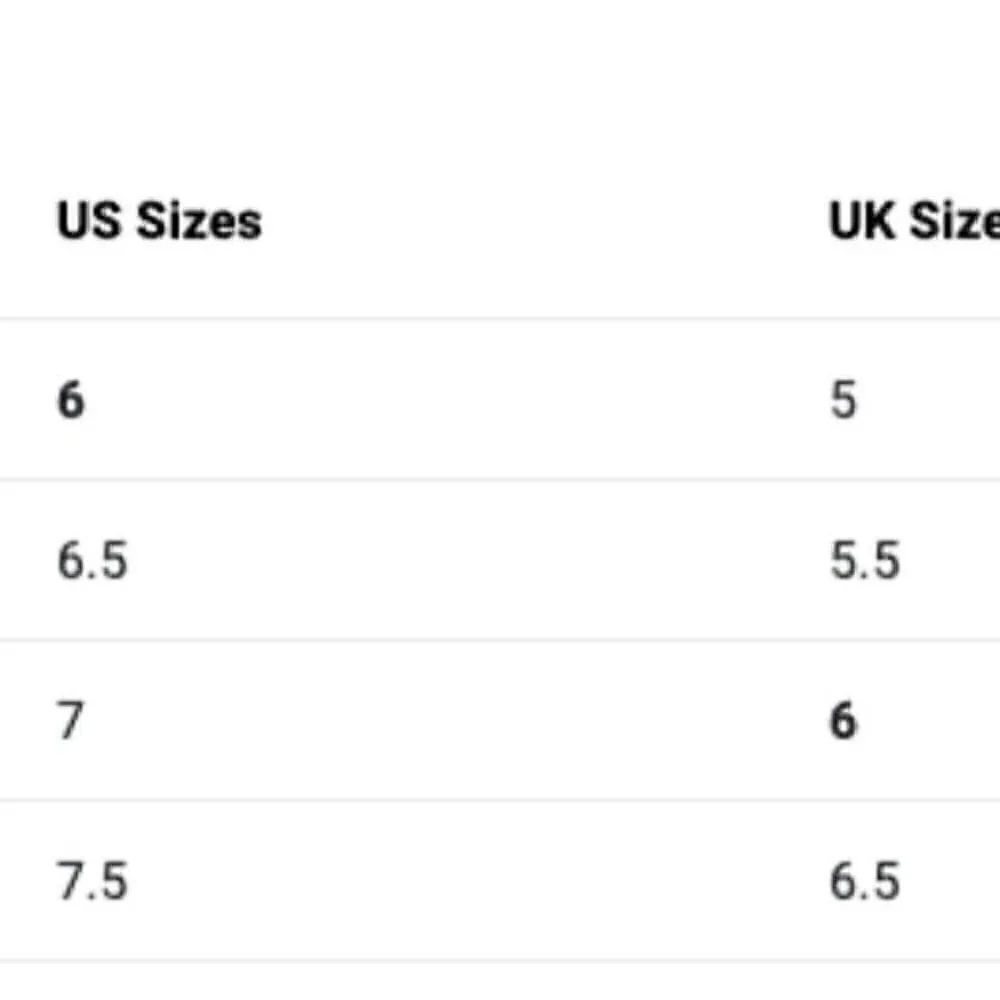The image size is (1000, 1000).
Task: Click UK size 5 in first row
Action: pyautogui.click(x=843, y=400)
